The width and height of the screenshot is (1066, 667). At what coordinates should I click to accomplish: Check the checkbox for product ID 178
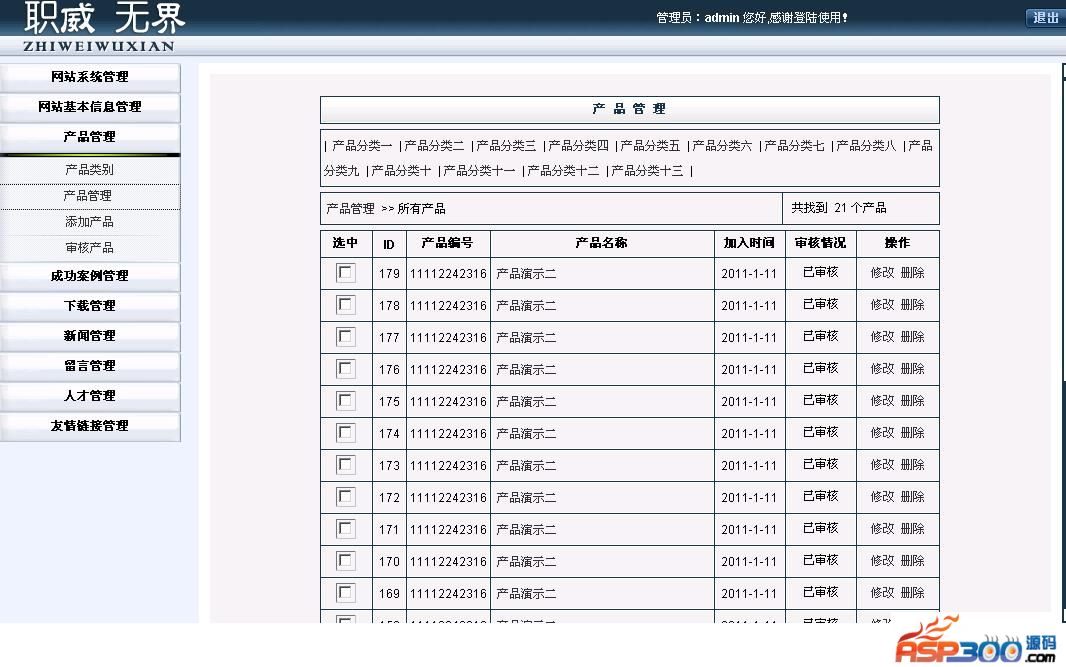coord(345,305)
